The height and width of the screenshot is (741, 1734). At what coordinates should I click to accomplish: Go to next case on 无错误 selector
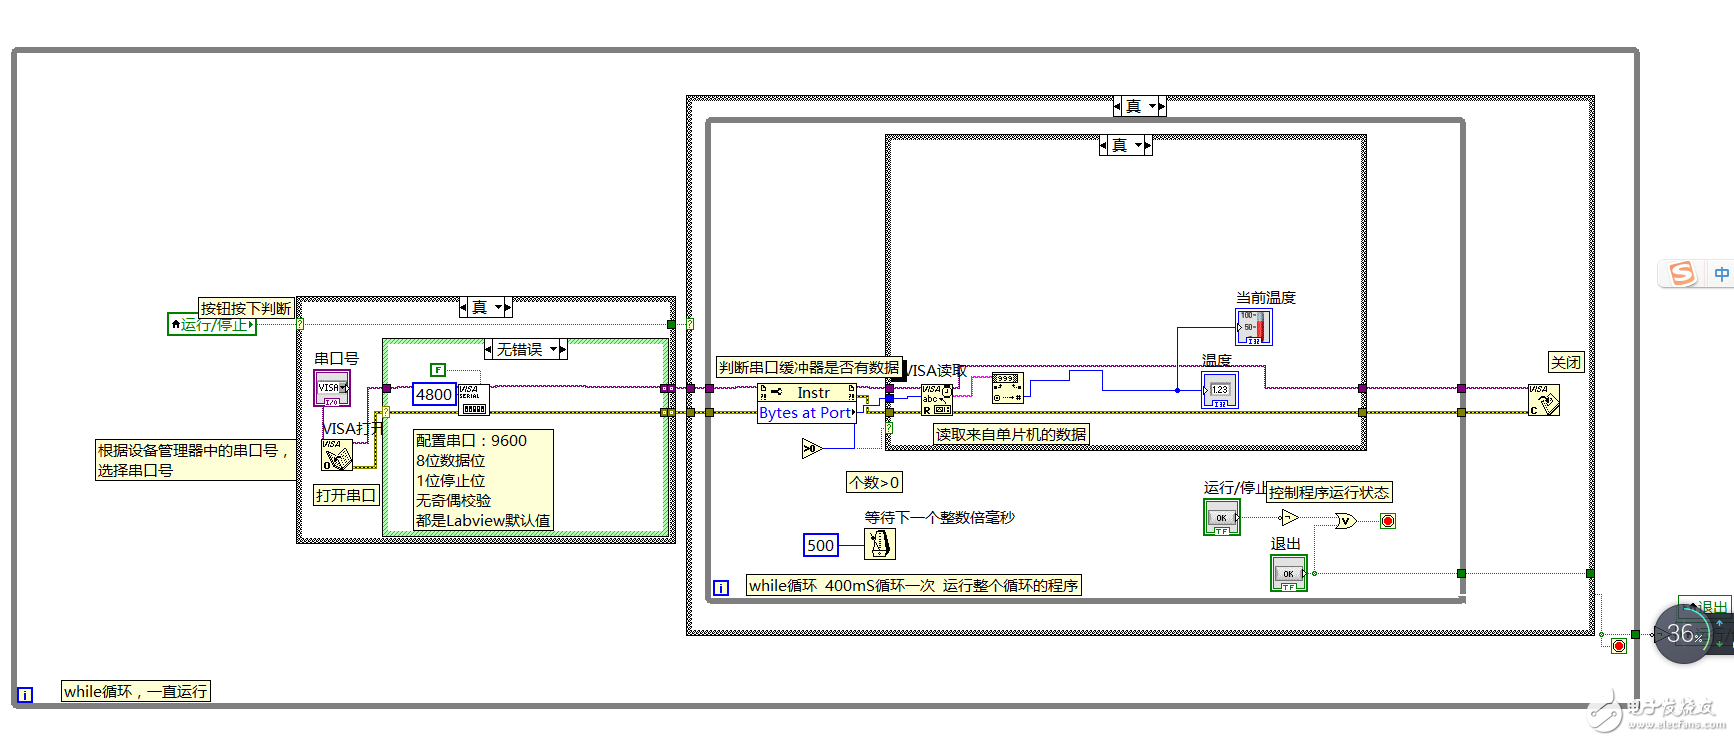click(563, 349)
